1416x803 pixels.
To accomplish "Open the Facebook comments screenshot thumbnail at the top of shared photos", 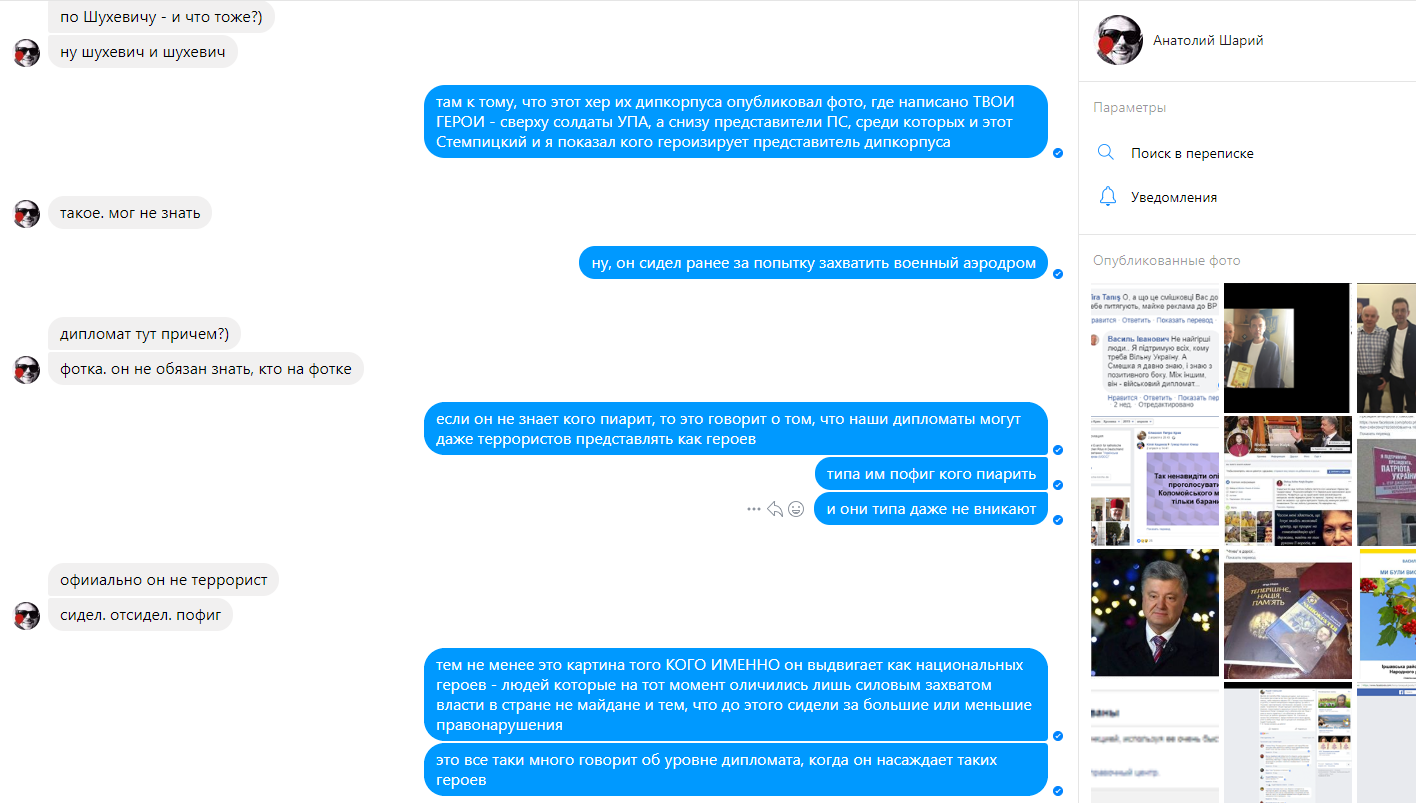I will tap(1155, 347).
